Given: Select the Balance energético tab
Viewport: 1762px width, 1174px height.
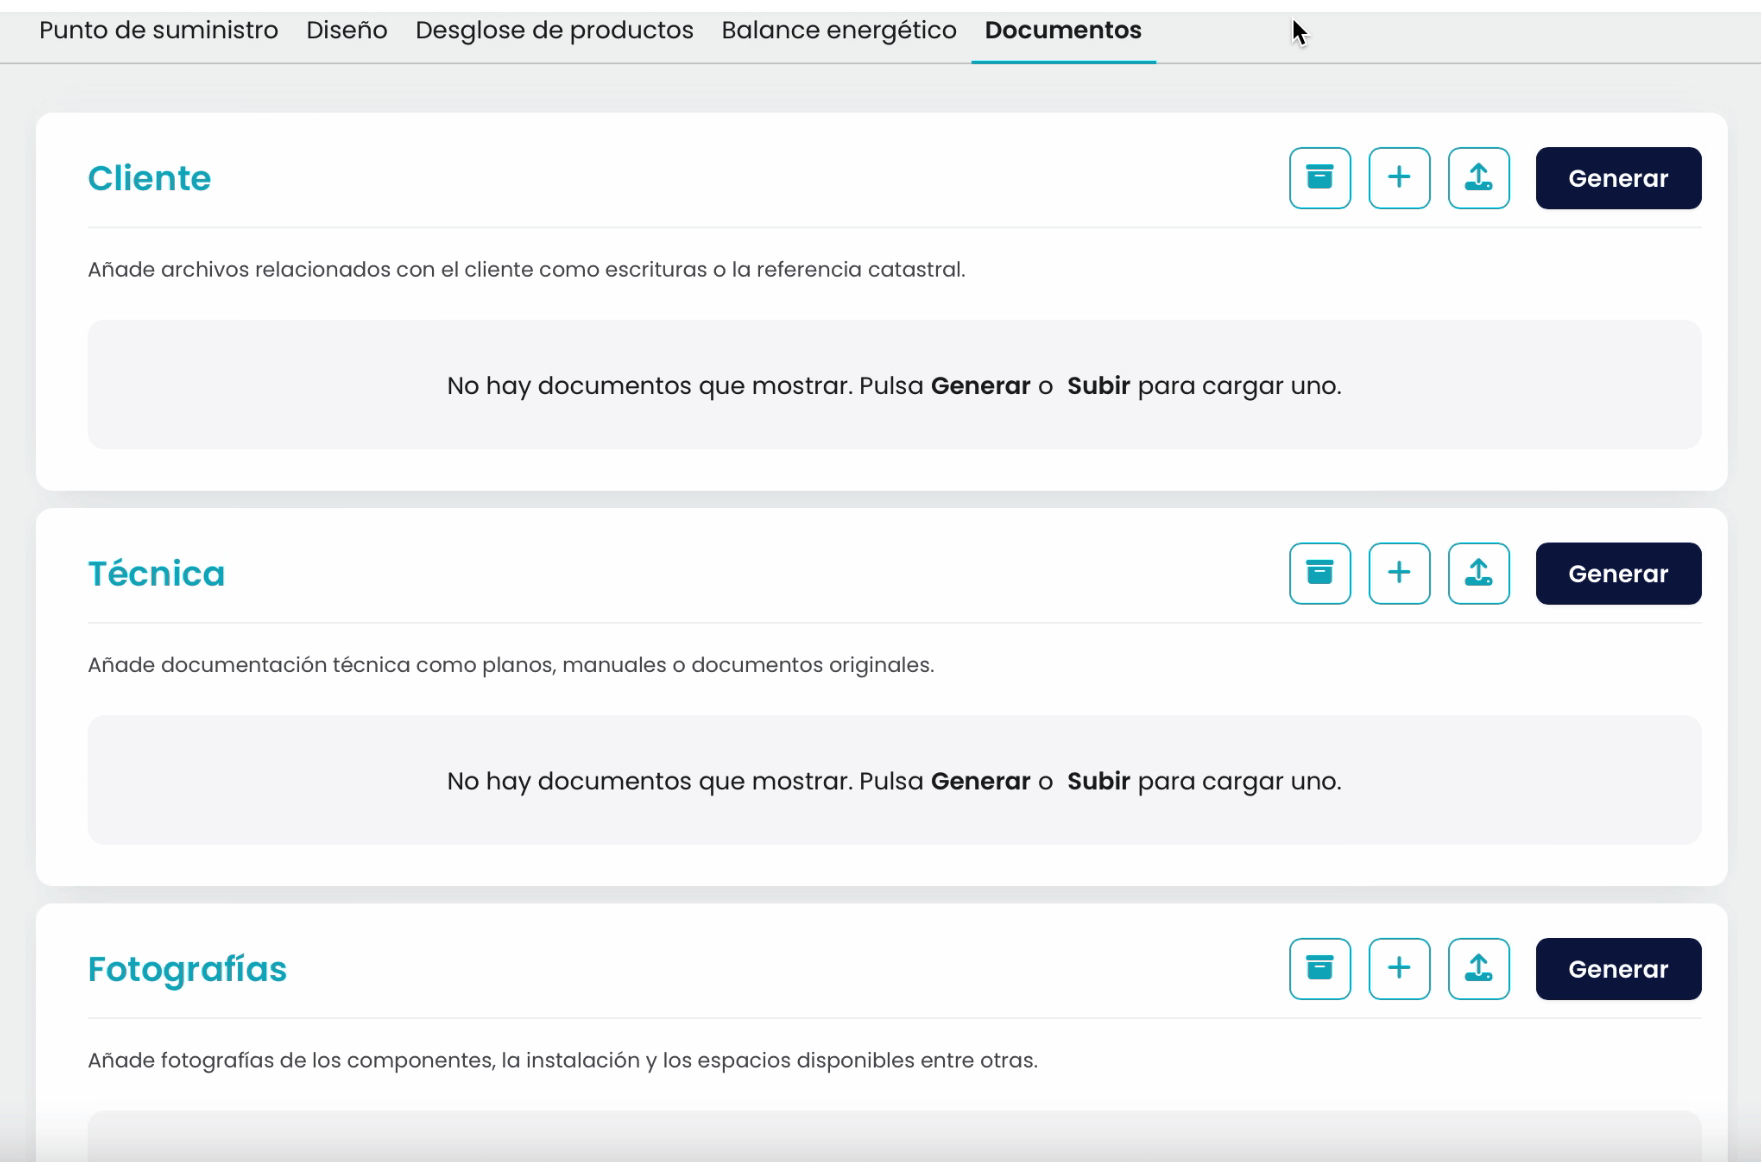Looking at the screenshot, I should (x=839, y=30).
